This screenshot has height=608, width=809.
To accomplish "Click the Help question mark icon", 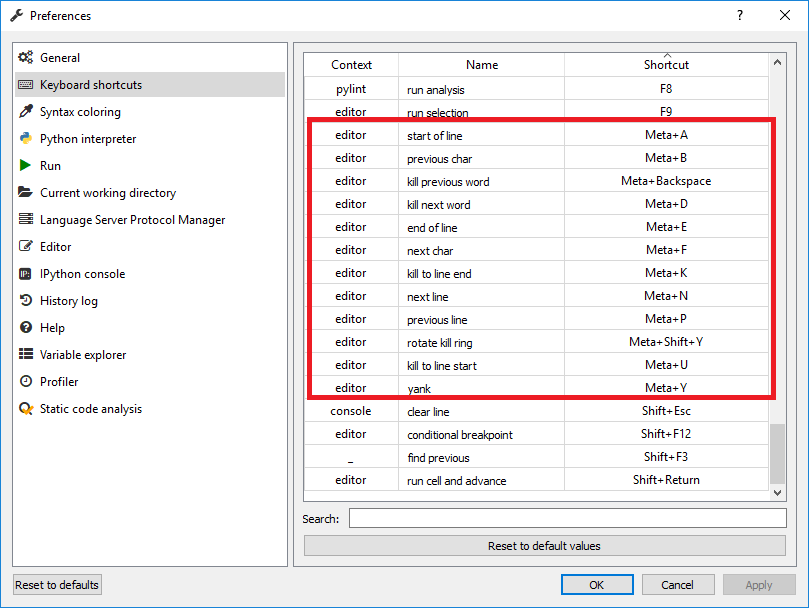I will point(26,327).
